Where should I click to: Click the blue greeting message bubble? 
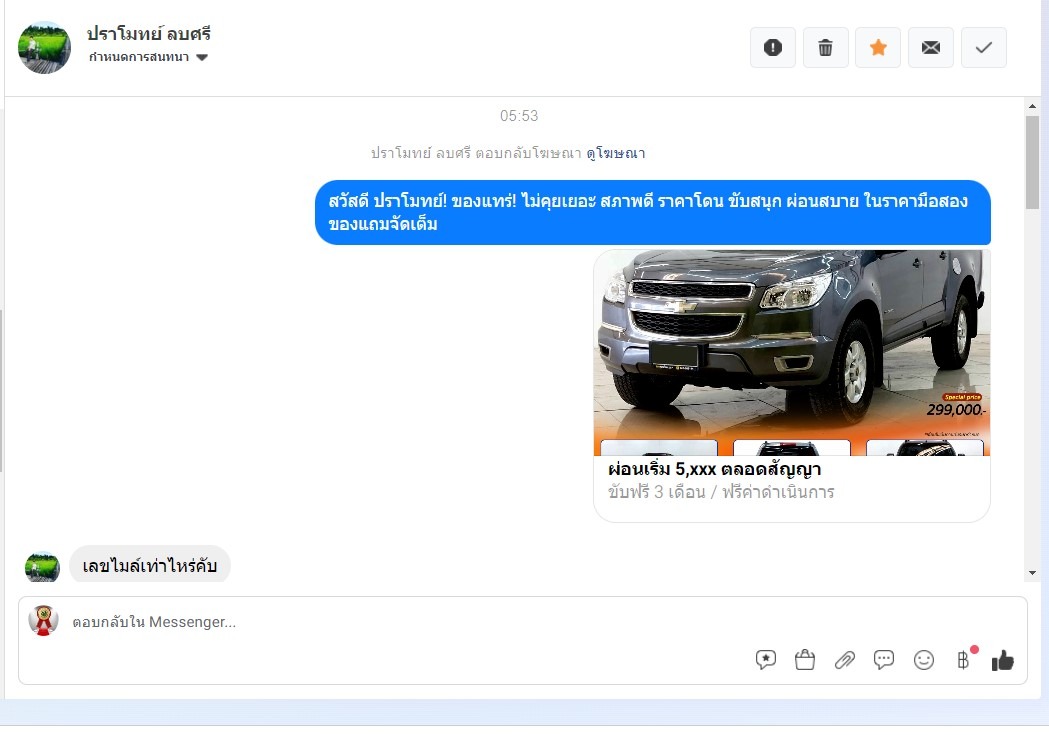[x=652, y=212]
